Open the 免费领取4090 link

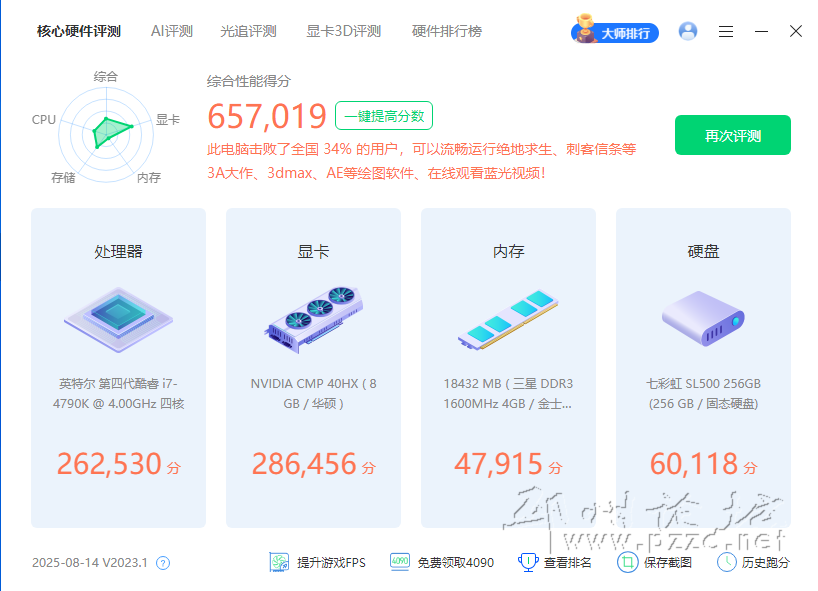point(455,563)
